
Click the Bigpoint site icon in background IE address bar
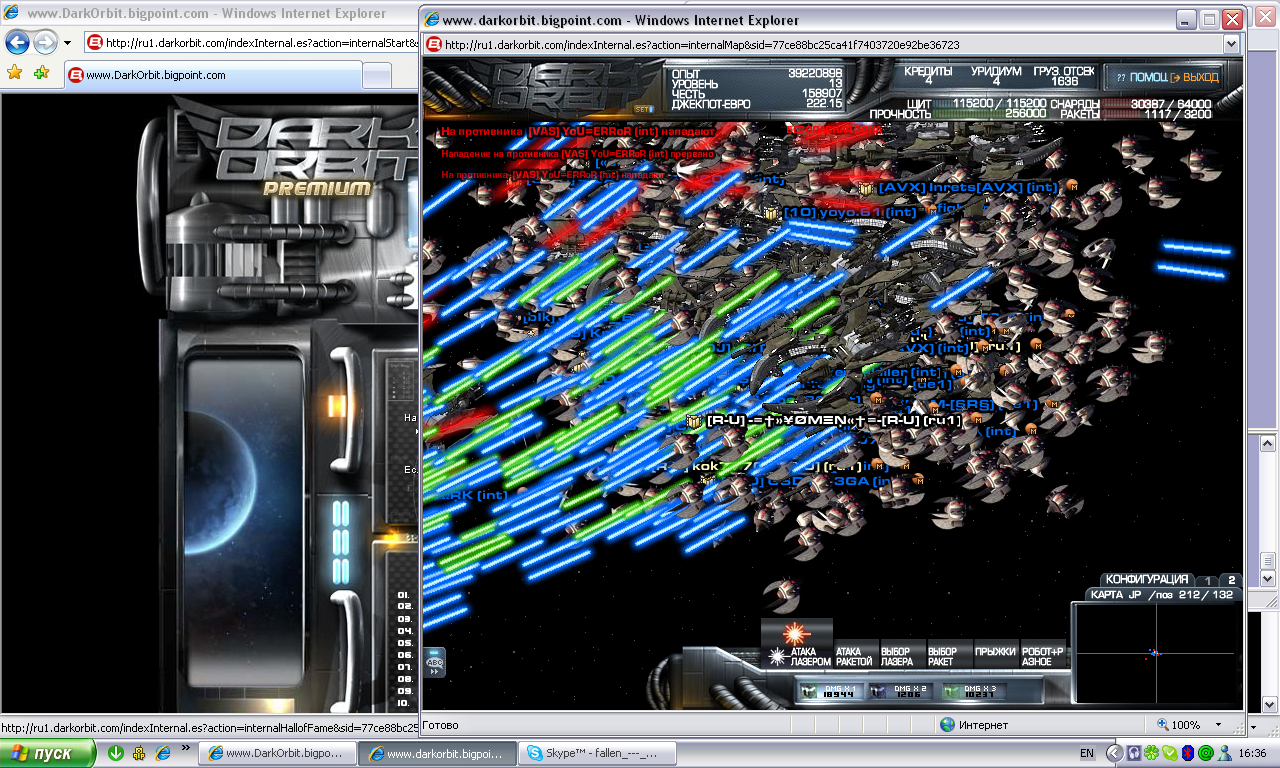95,43
